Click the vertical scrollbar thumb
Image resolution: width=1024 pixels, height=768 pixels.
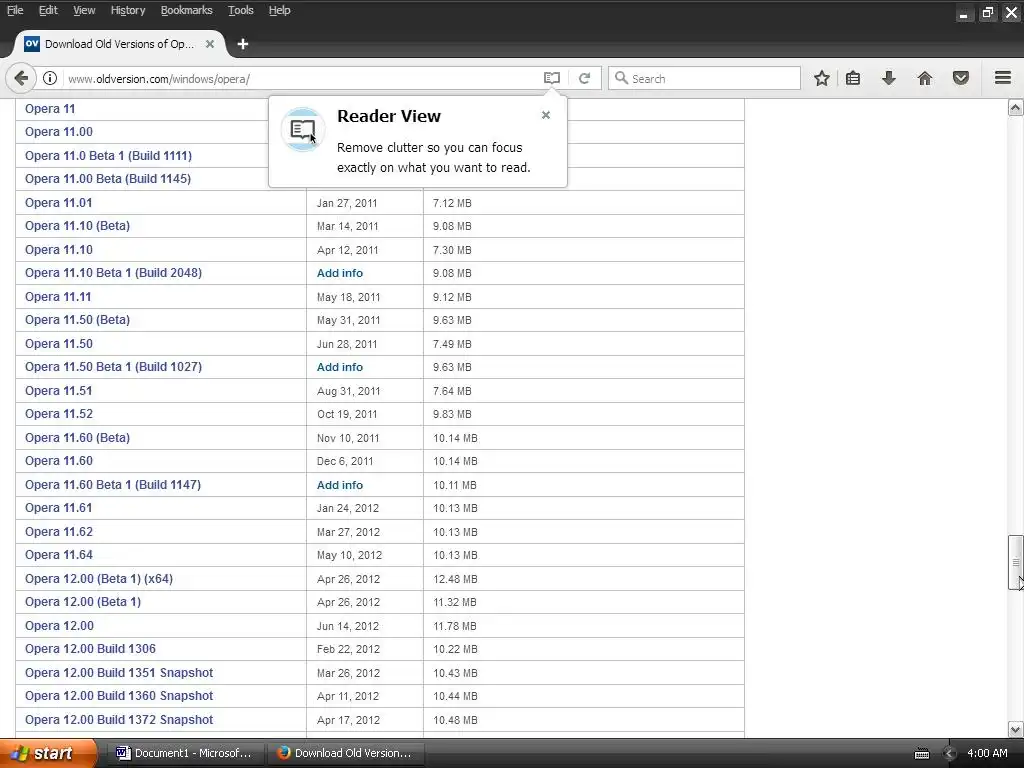click(x=1015, y=562)
